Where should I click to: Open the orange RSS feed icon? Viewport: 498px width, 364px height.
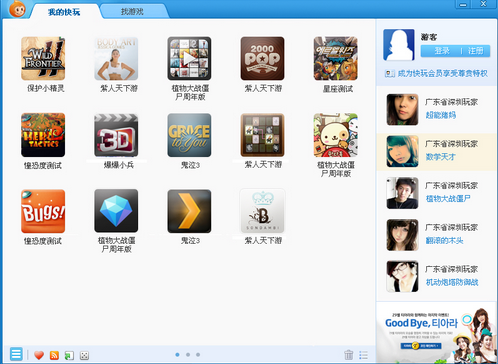coord(54,355)
